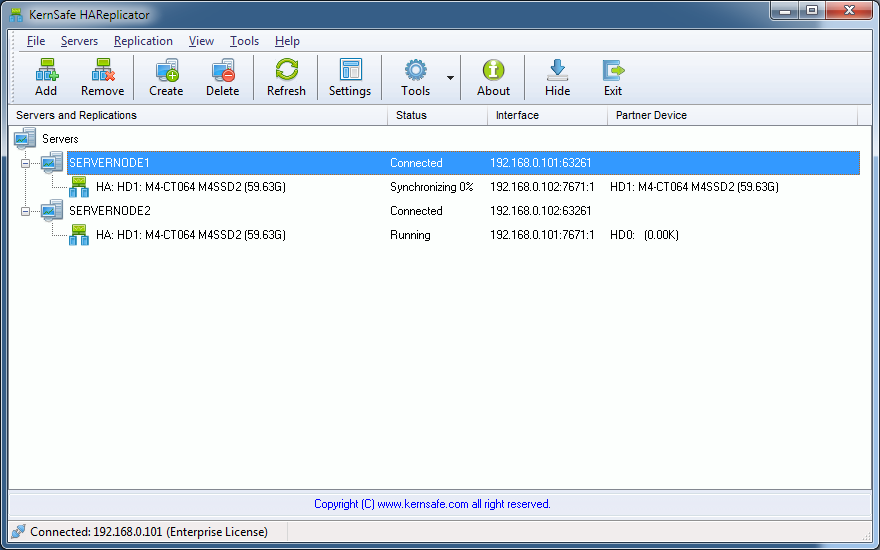Screen dimensions: 880x550
Task: Collapse the SERVERNODE1 tree node
Action: click(x=25, y=163)
